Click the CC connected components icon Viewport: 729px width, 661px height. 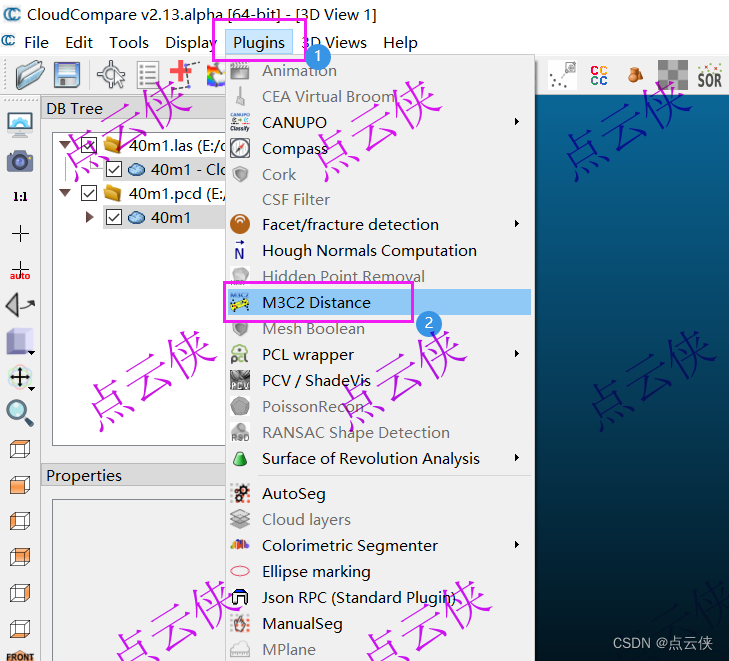coord(599,75)
